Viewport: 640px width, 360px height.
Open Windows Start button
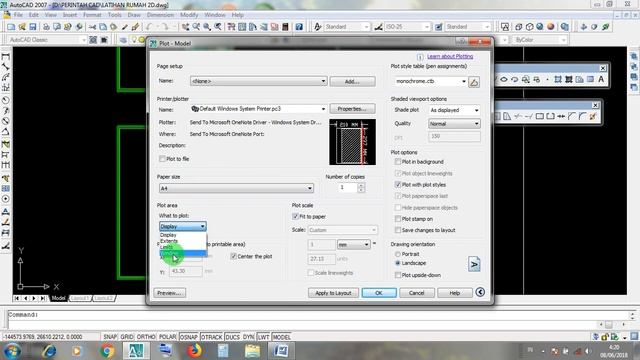click(12, 351)
